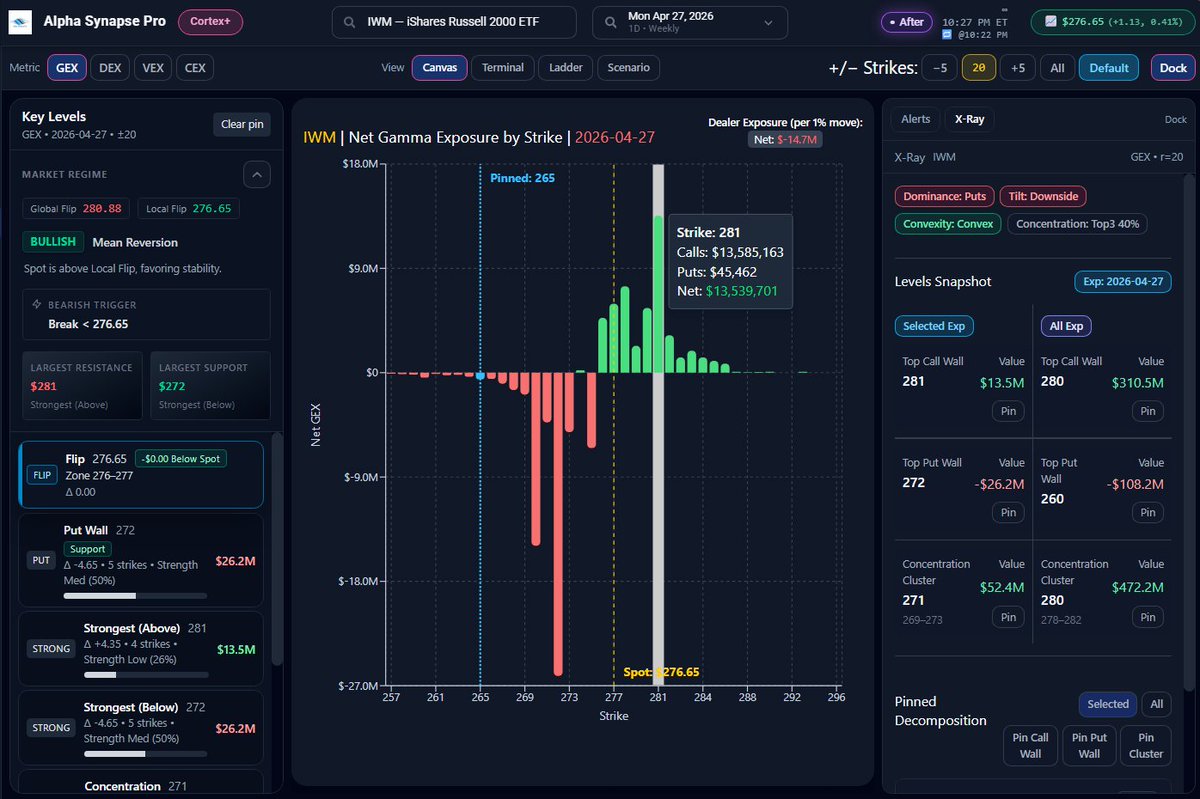Viewport: 1200px width, 799px height.
Task: Select the VEX metric
Action: coord(153,68)
